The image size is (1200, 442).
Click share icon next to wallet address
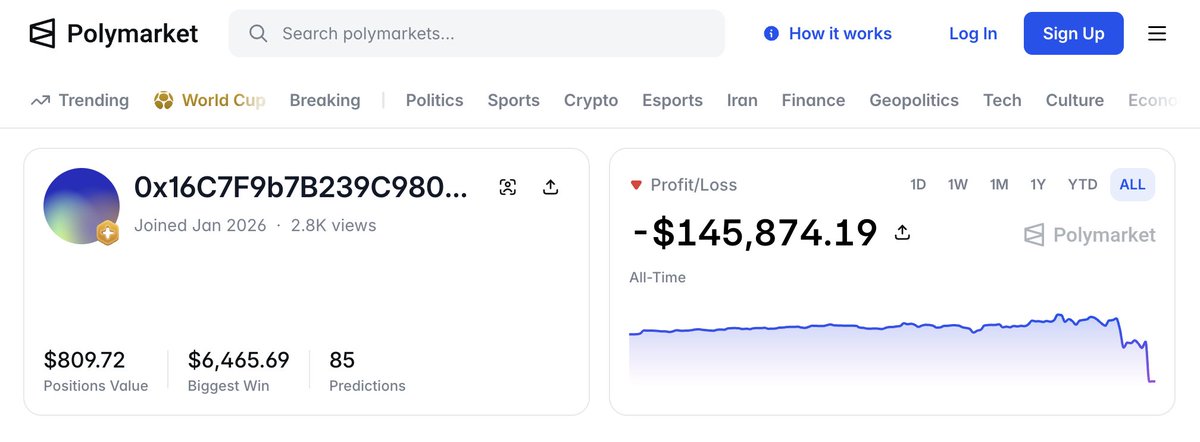pyautogui.click(x=550, y=187)
